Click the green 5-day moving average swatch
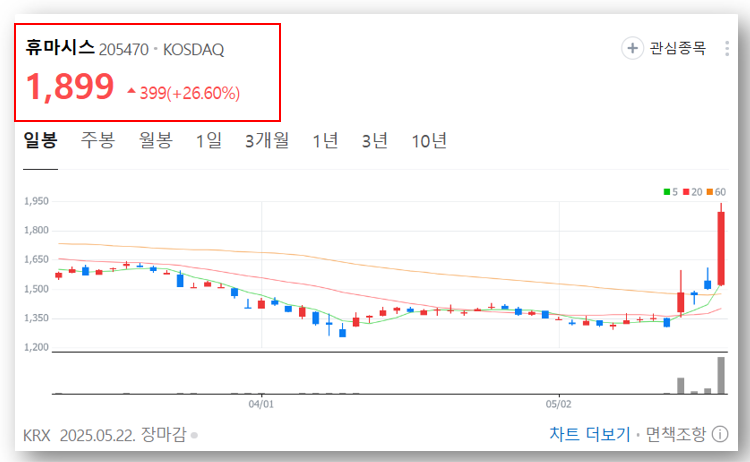This screenshot has height=462, width=750. coord(667,192)
